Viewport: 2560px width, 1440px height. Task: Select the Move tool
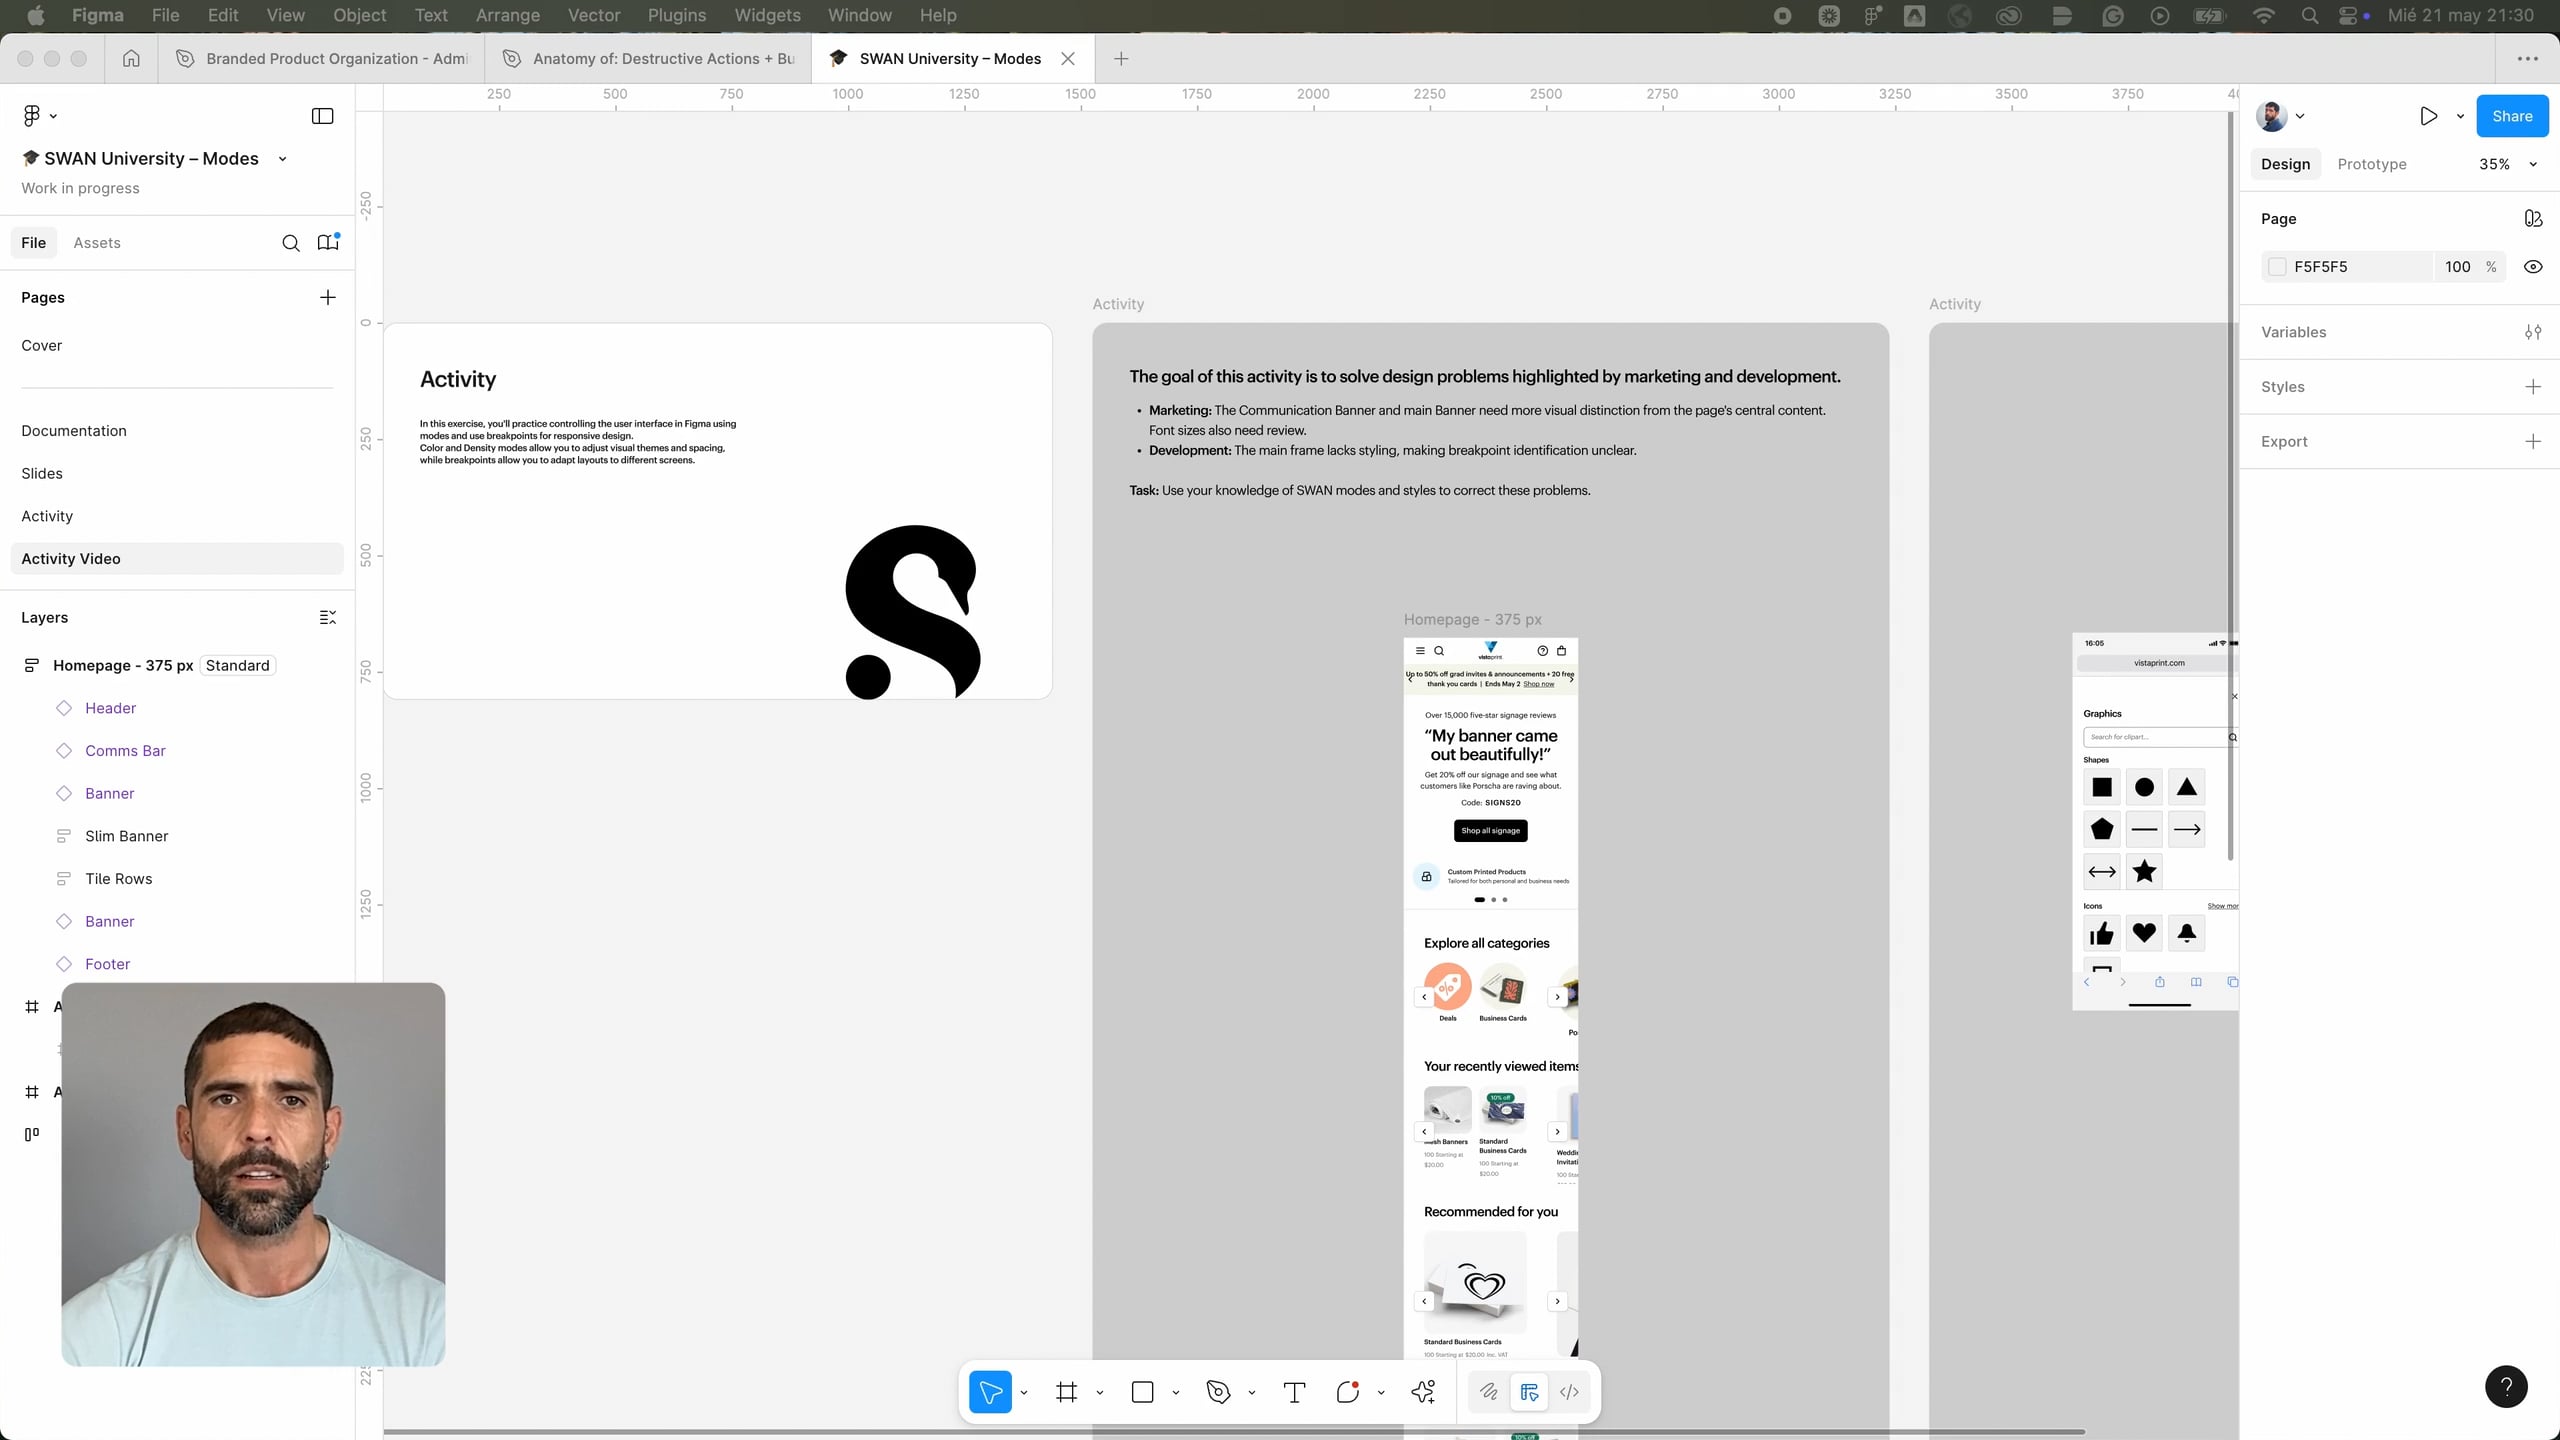990,1392
